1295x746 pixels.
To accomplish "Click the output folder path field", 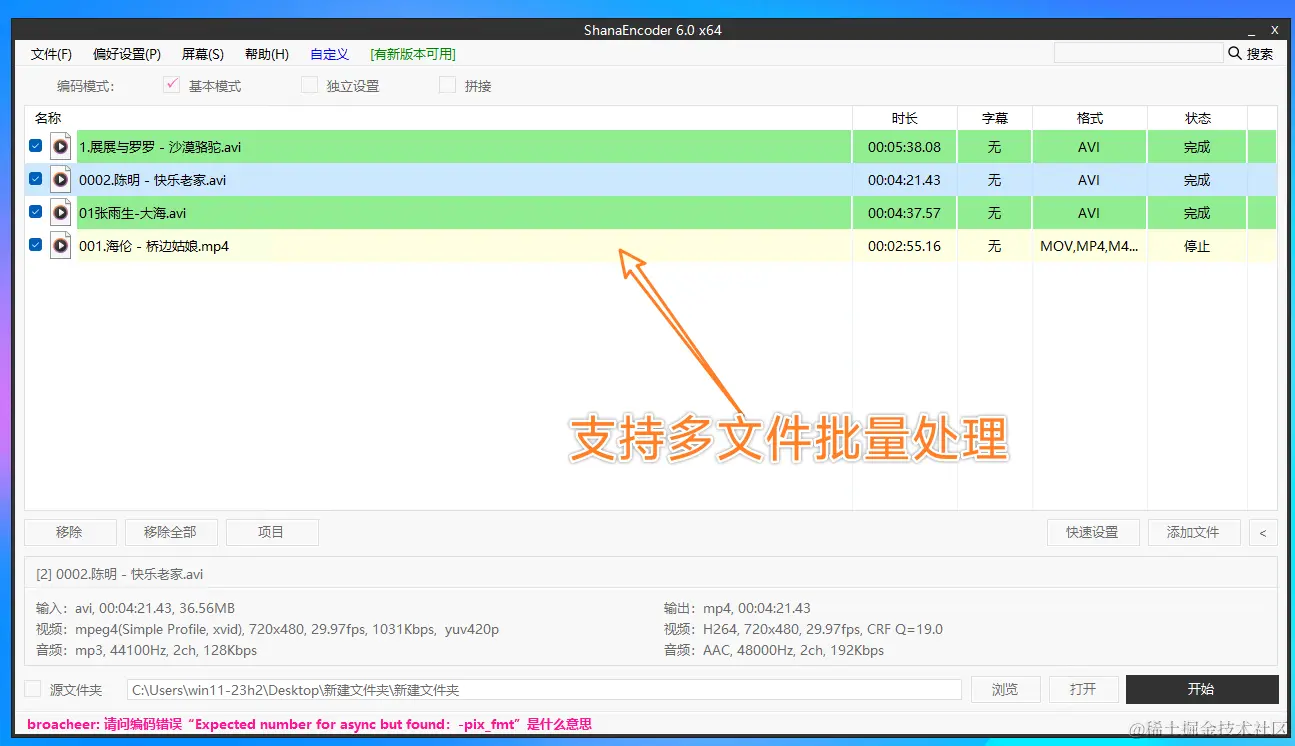I will [544, 690].
